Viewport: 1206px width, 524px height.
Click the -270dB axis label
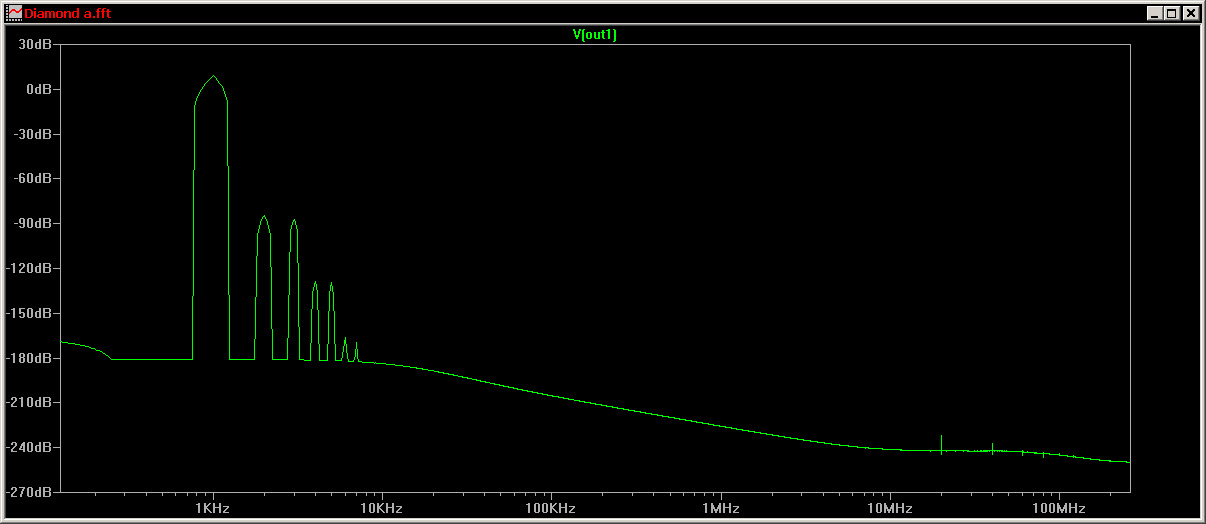pos(31,493)
